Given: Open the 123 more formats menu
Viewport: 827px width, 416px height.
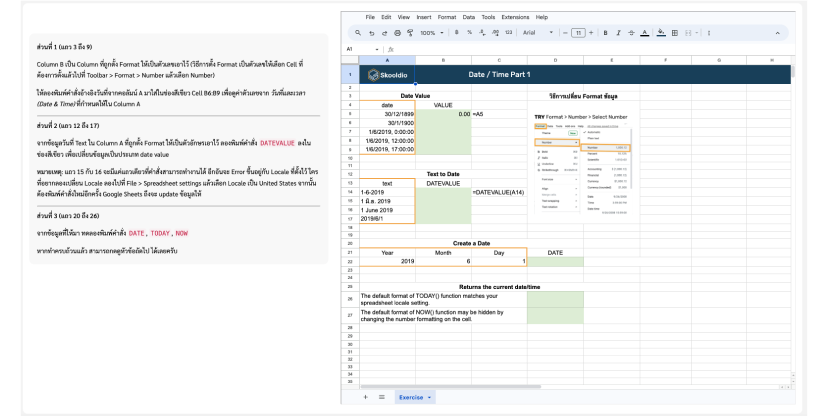Looking at the screenshot, I should pyautogui.click(x=508, y=33).
